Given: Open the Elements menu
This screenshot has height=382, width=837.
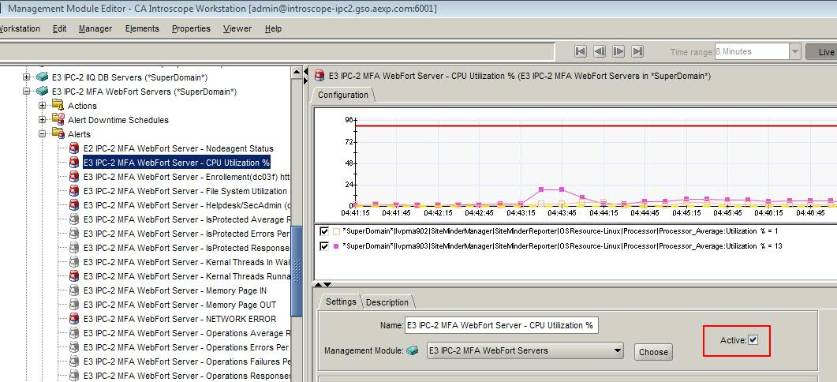Looking at the screenshot, I should 142,29.
